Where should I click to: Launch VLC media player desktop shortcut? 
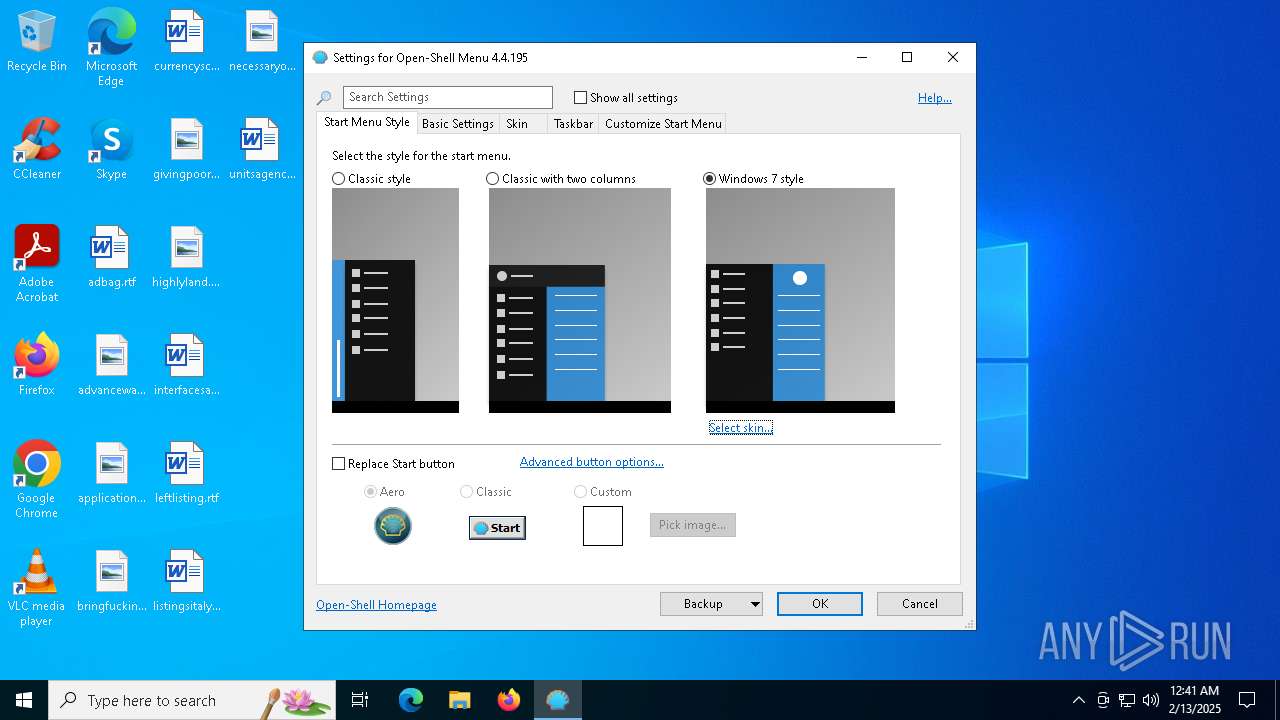(x=37, y=588)
